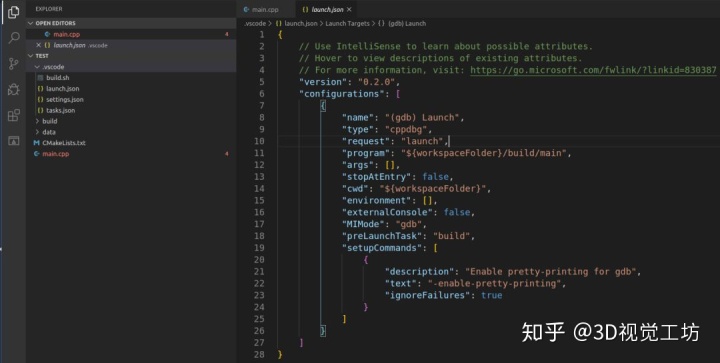Image resolution: width=720 pixels, height=363 pixels.
Task: Click the true value after "ignoreFailures"
Action: point(491,296)
